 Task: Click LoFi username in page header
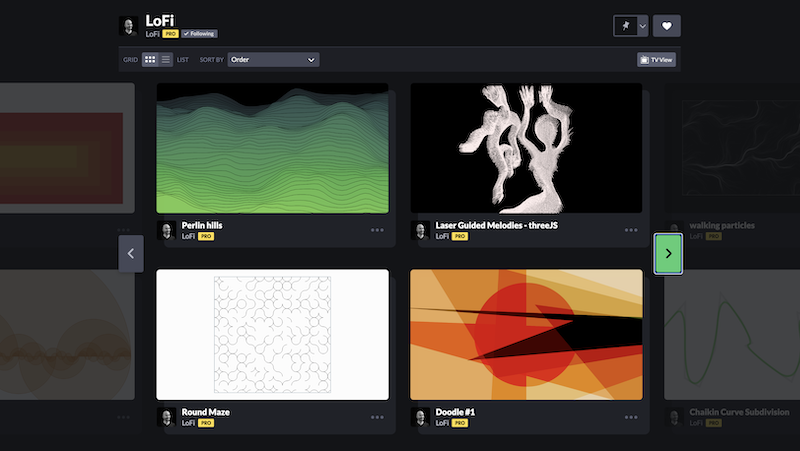click(153, 34)
